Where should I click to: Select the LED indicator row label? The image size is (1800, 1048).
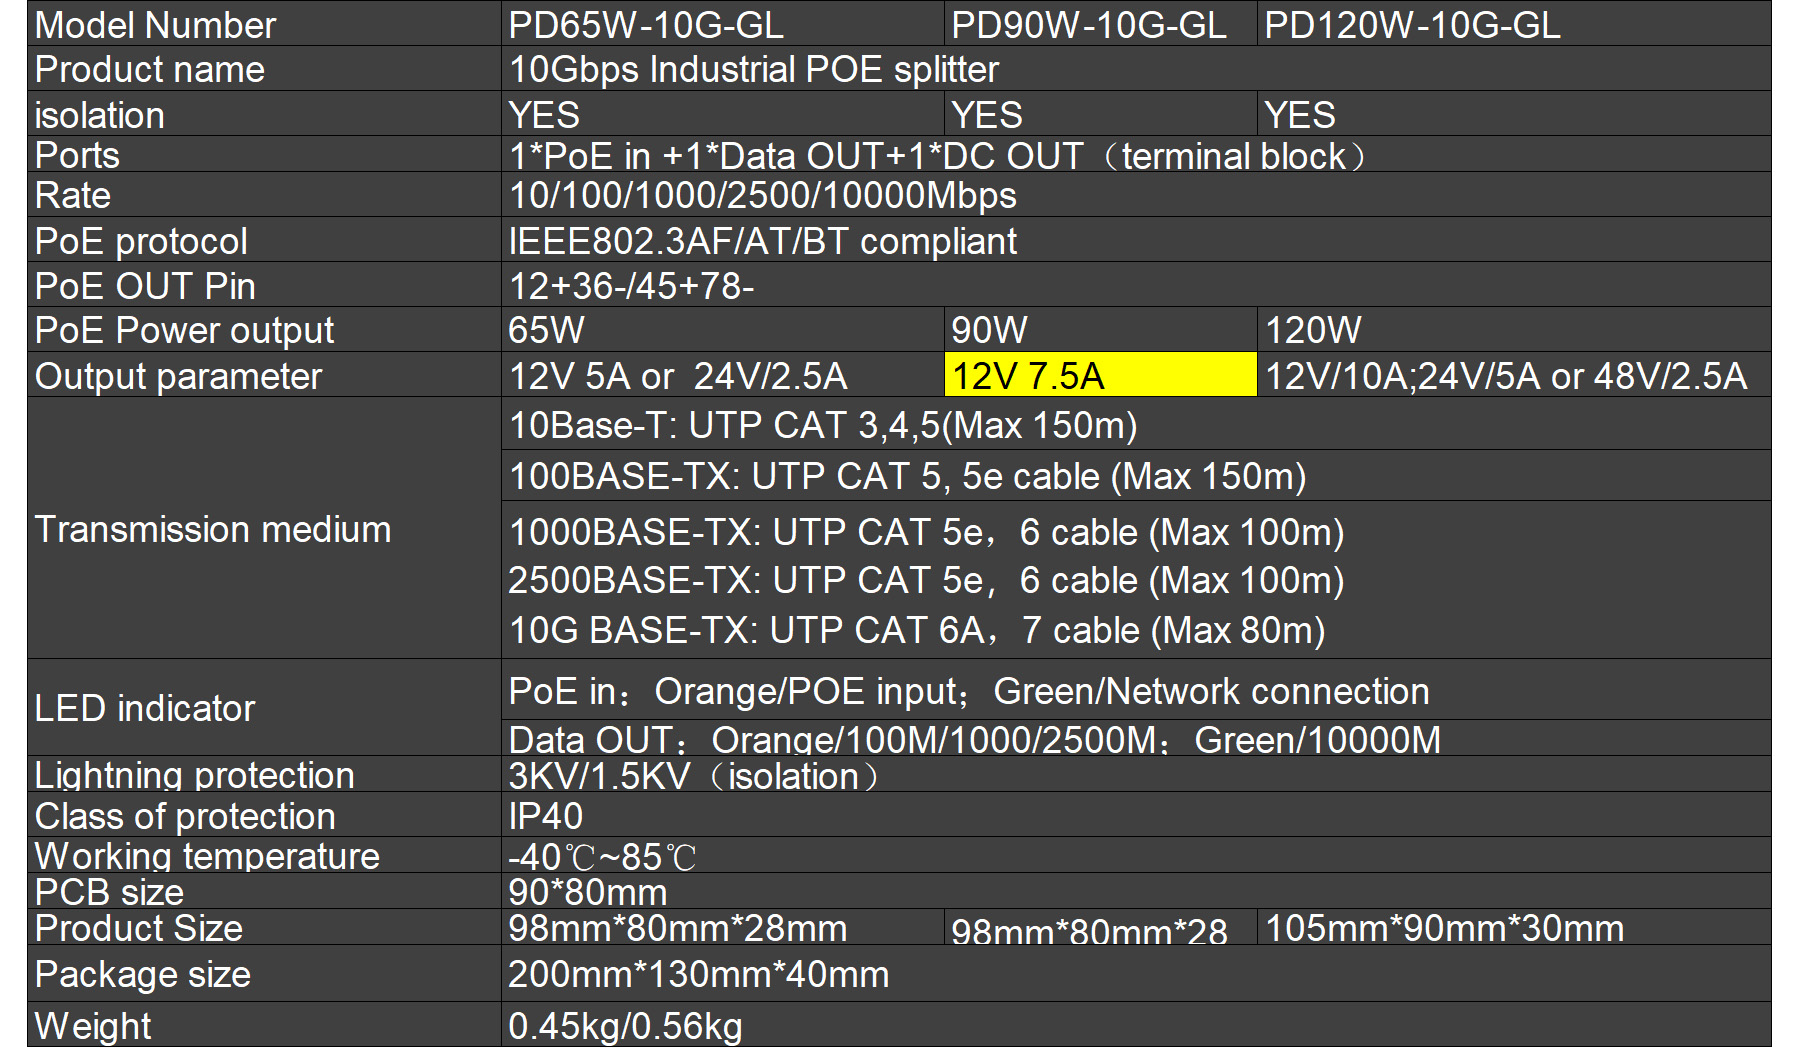point(145,708)
